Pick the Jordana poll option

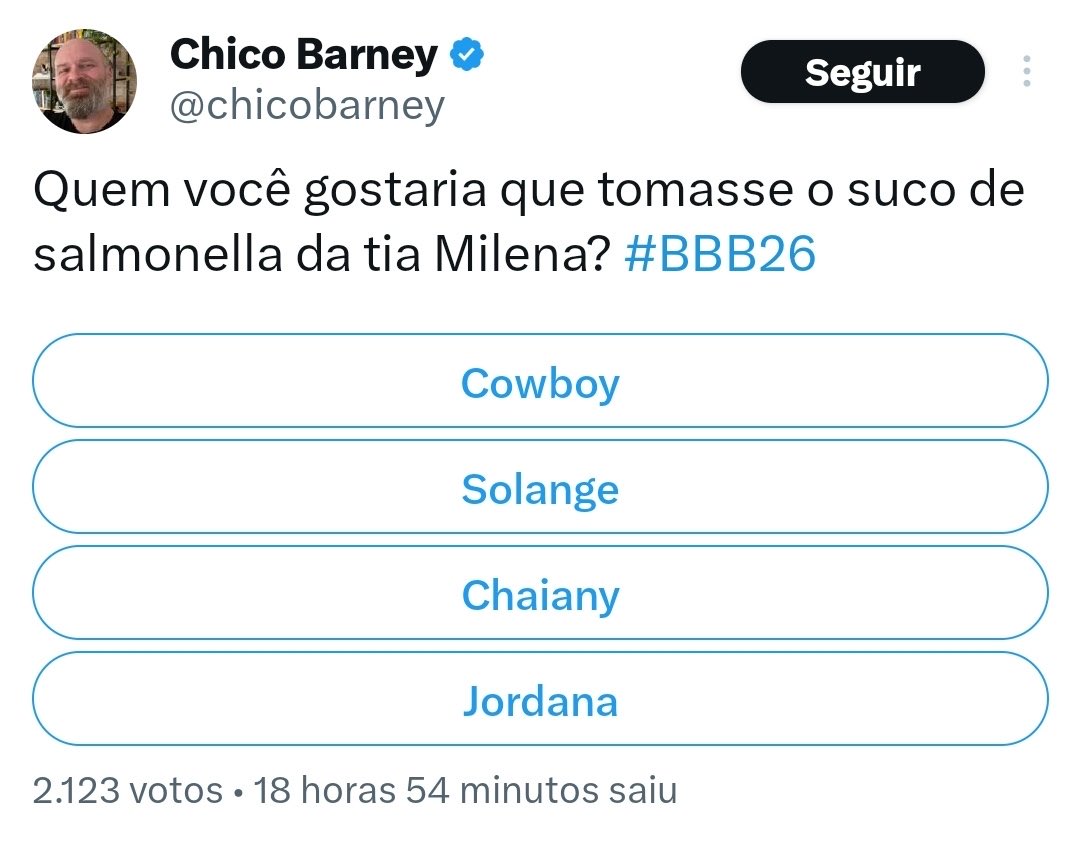point(540,701)
